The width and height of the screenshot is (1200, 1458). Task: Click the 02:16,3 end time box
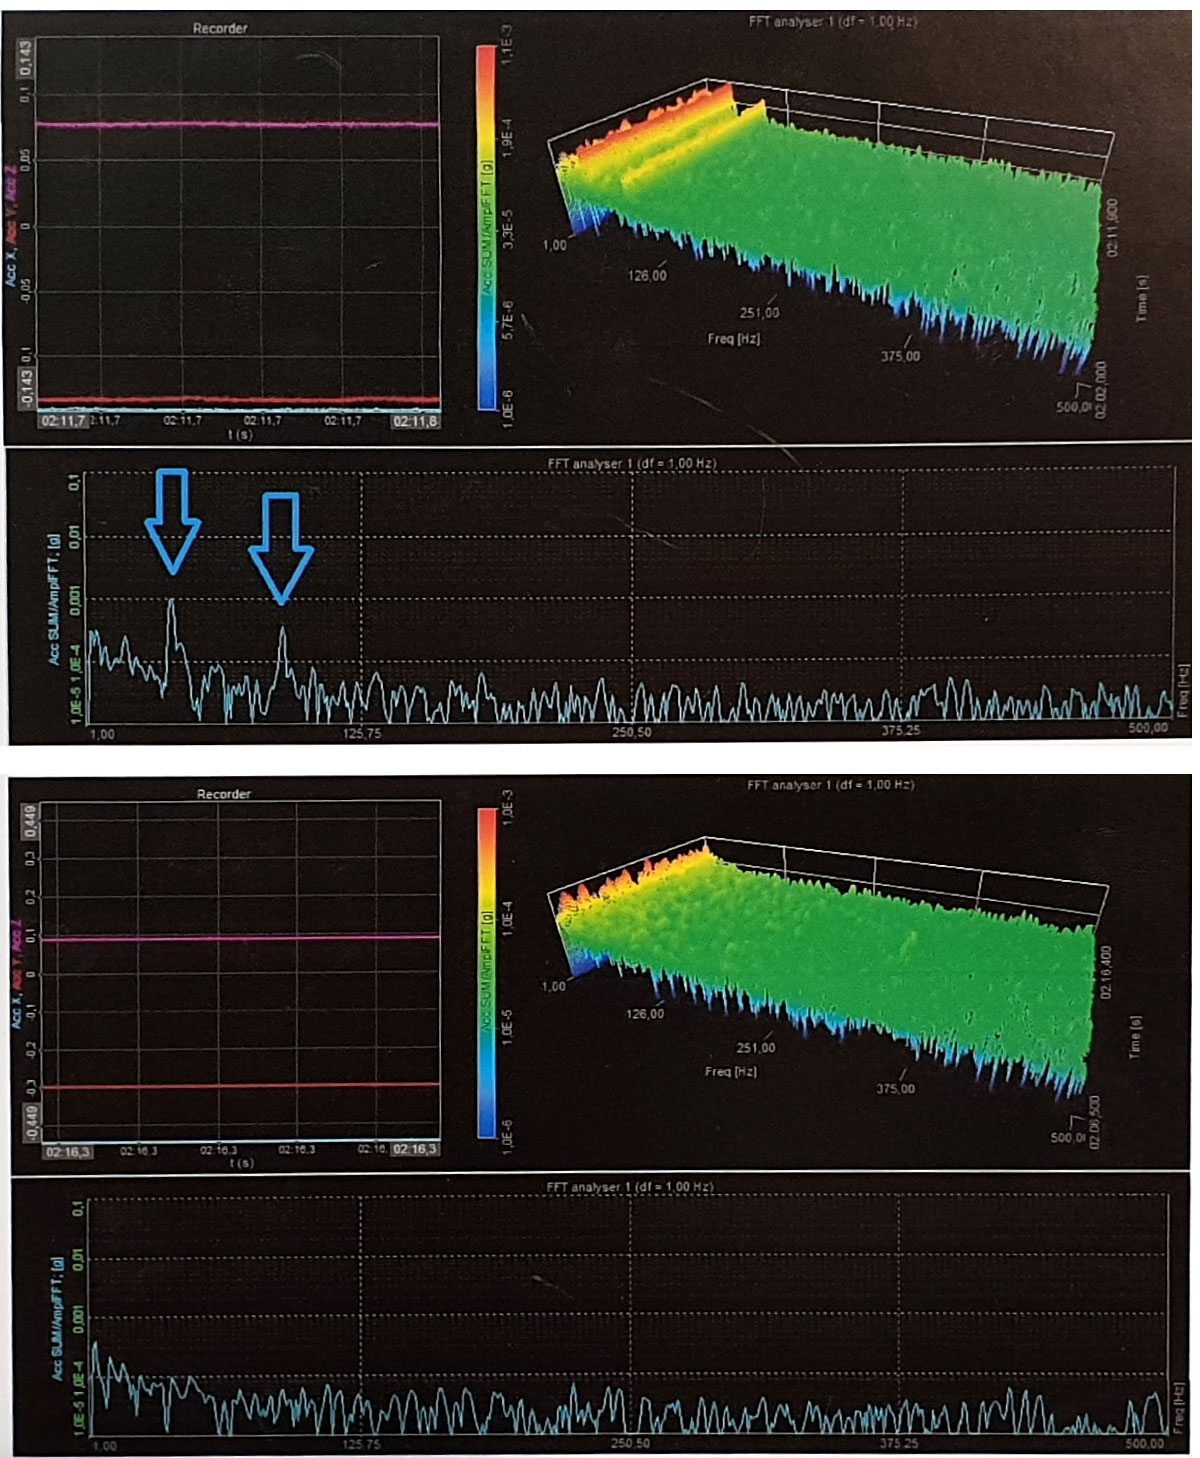pyautogui.click(x=414, y=1150)
